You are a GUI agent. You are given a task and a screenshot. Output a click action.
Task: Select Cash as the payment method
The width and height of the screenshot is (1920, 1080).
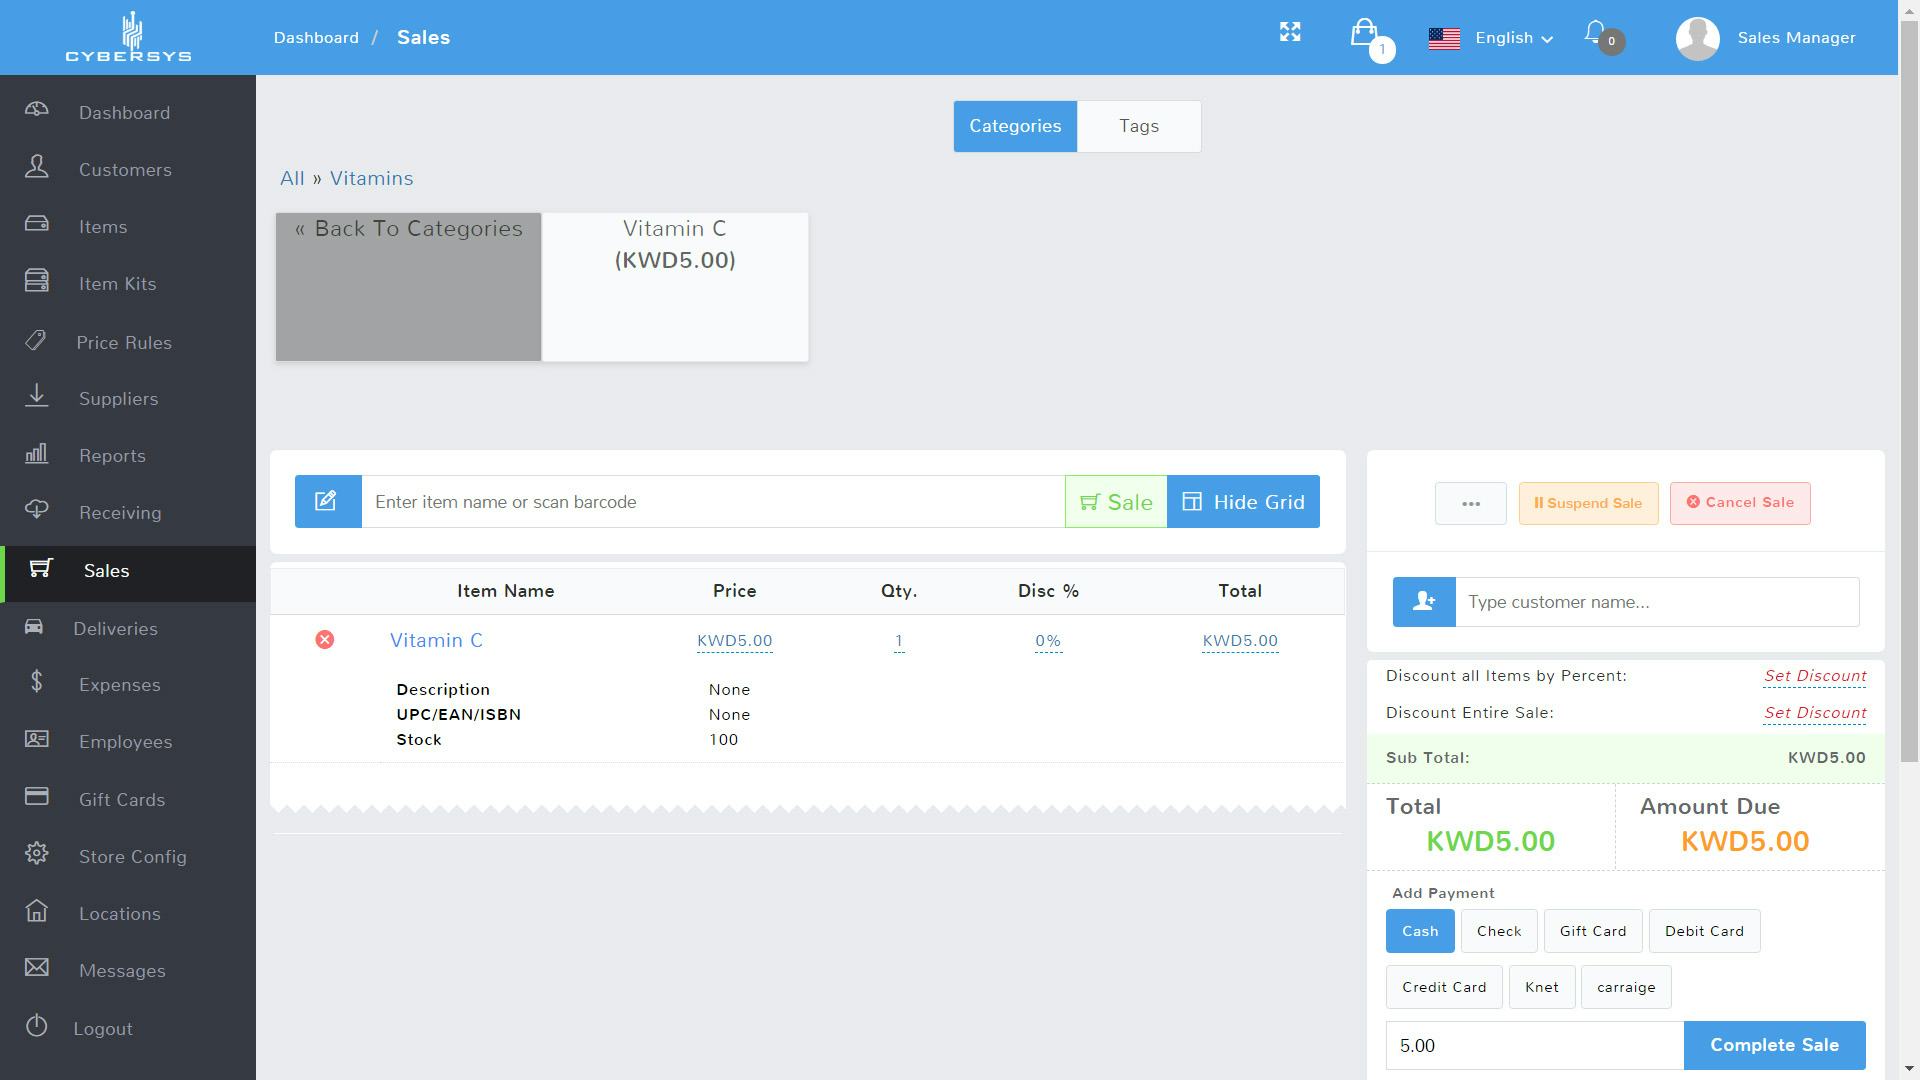coord(1419,930)
